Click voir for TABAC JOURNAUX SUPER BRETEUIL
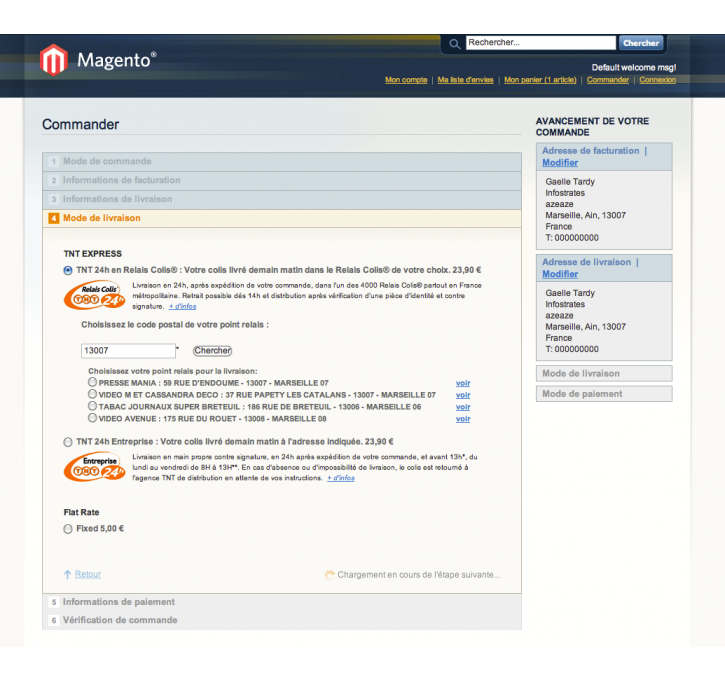 [x=463, y=407]
